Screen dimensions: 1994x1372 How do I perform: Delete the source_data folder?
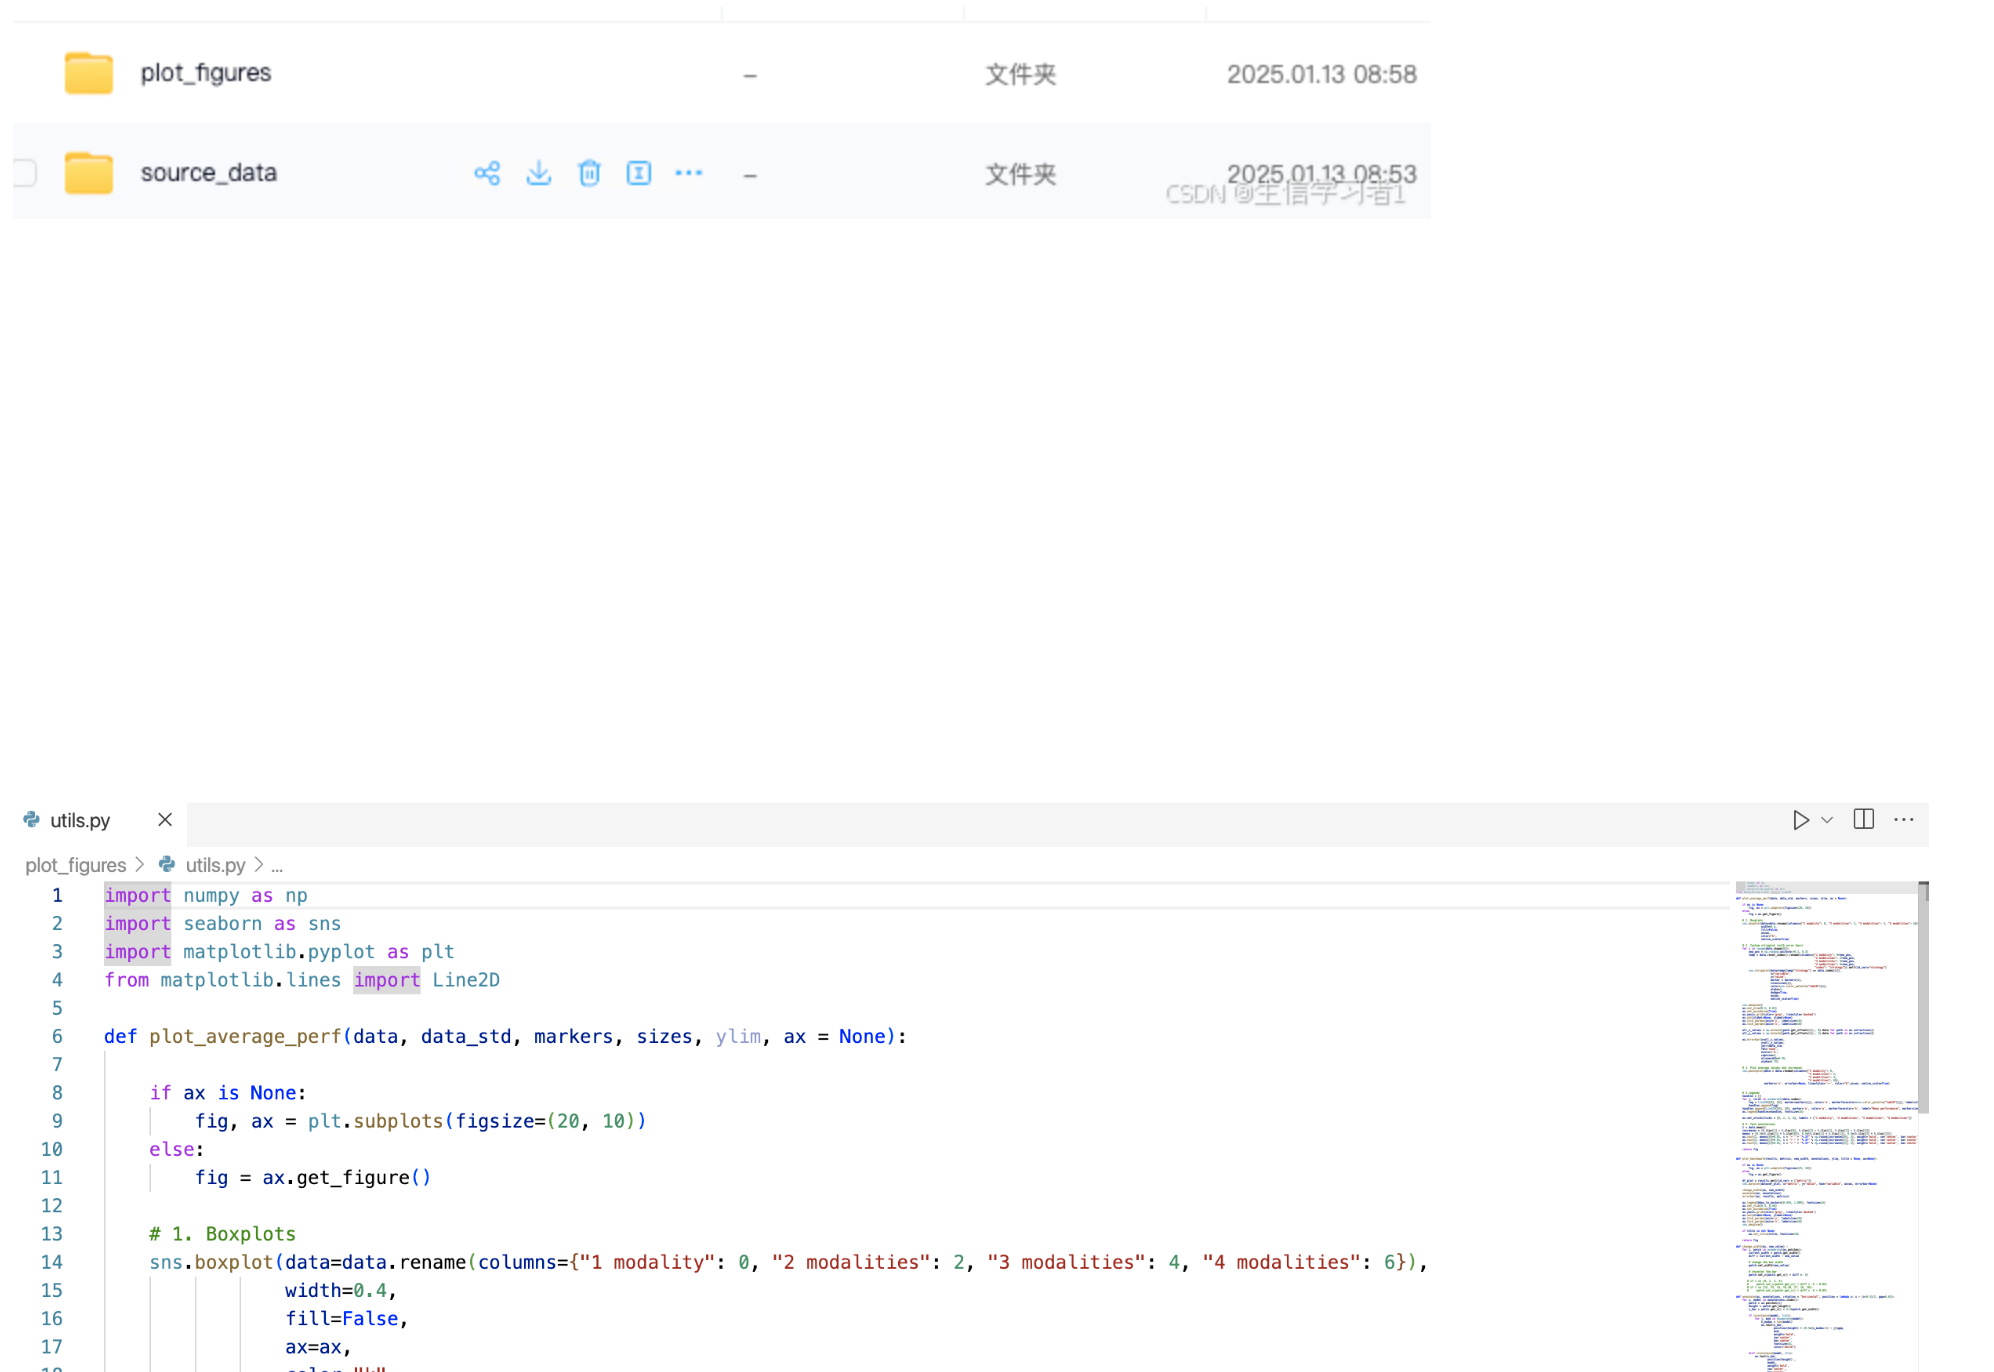[590, 173]
